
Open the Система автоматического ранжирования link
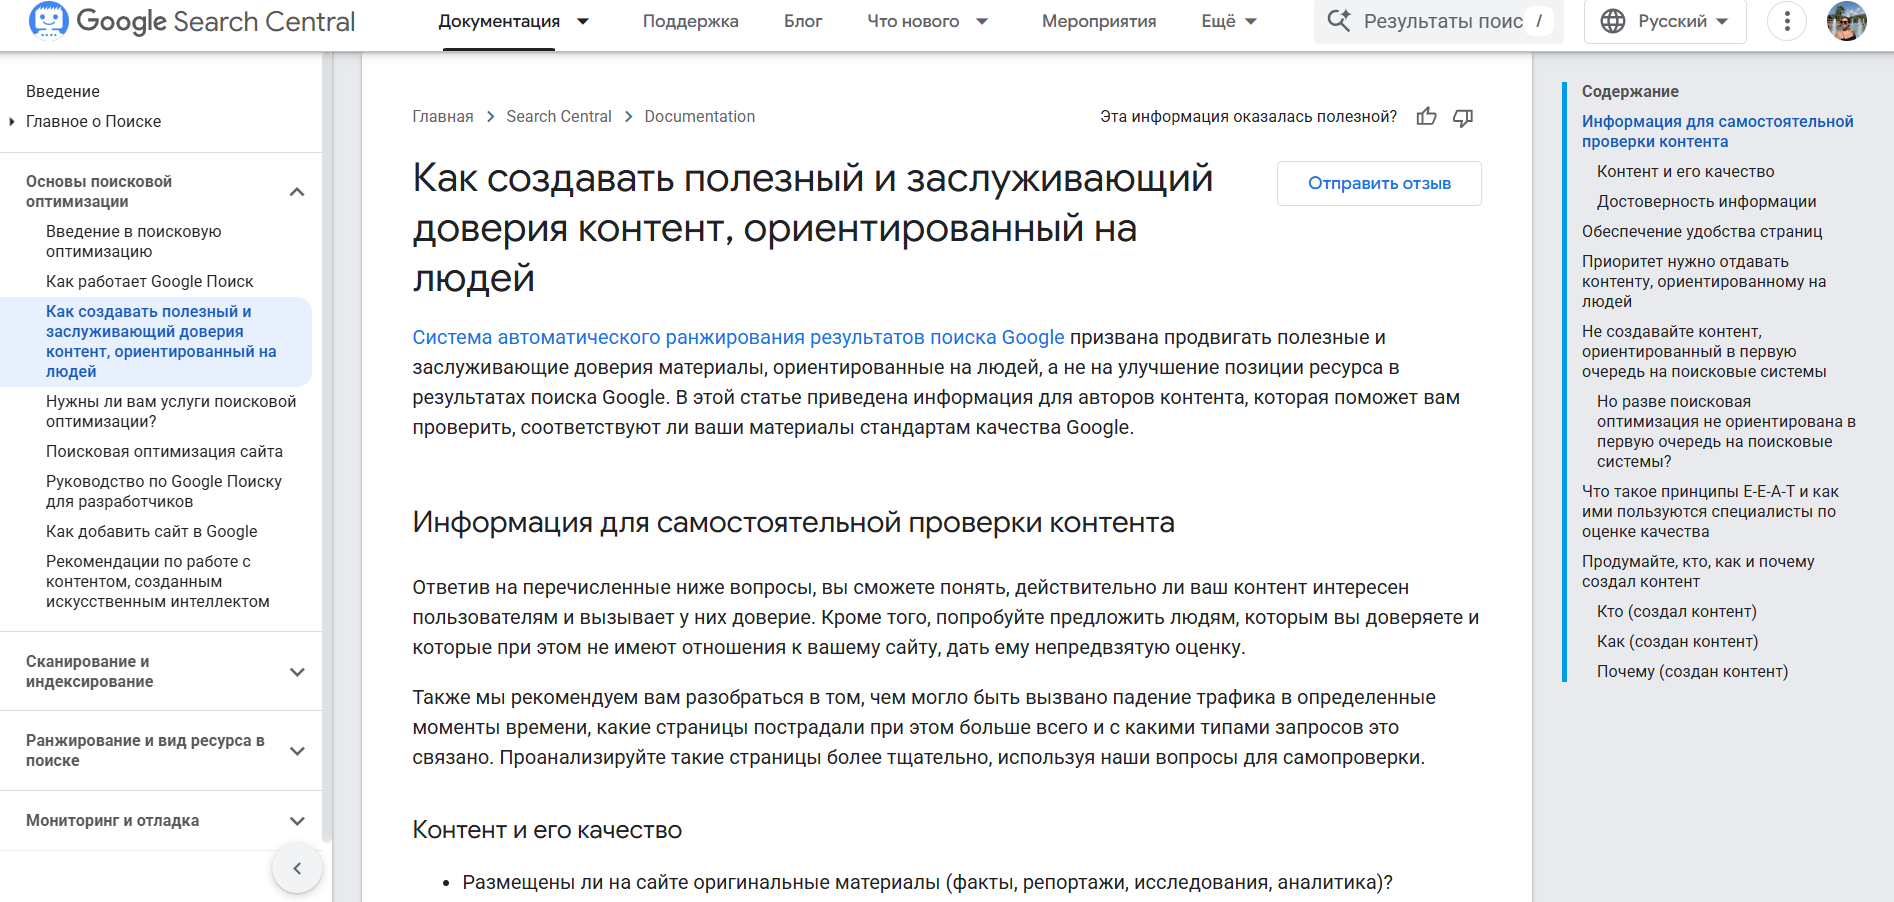pos(738,337)
